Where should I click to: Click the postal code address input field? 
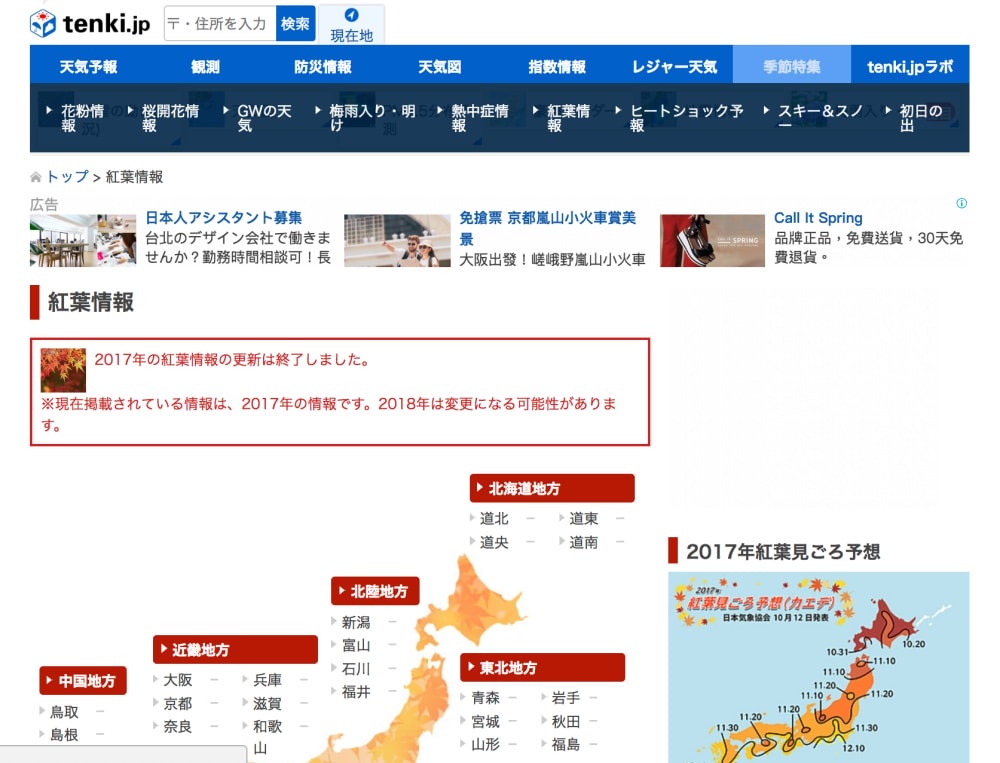coord(220,24)
